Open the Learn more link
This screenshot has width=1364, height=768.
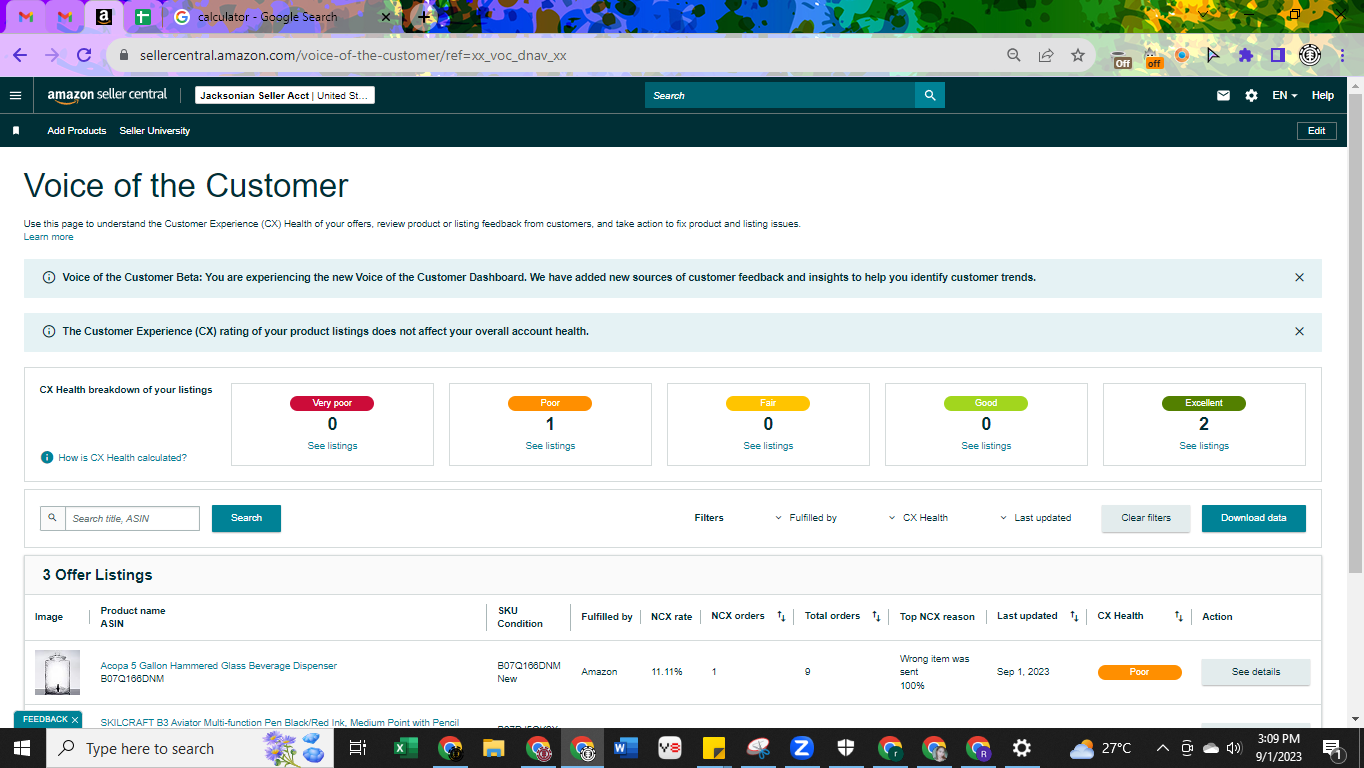coord(49,237)
